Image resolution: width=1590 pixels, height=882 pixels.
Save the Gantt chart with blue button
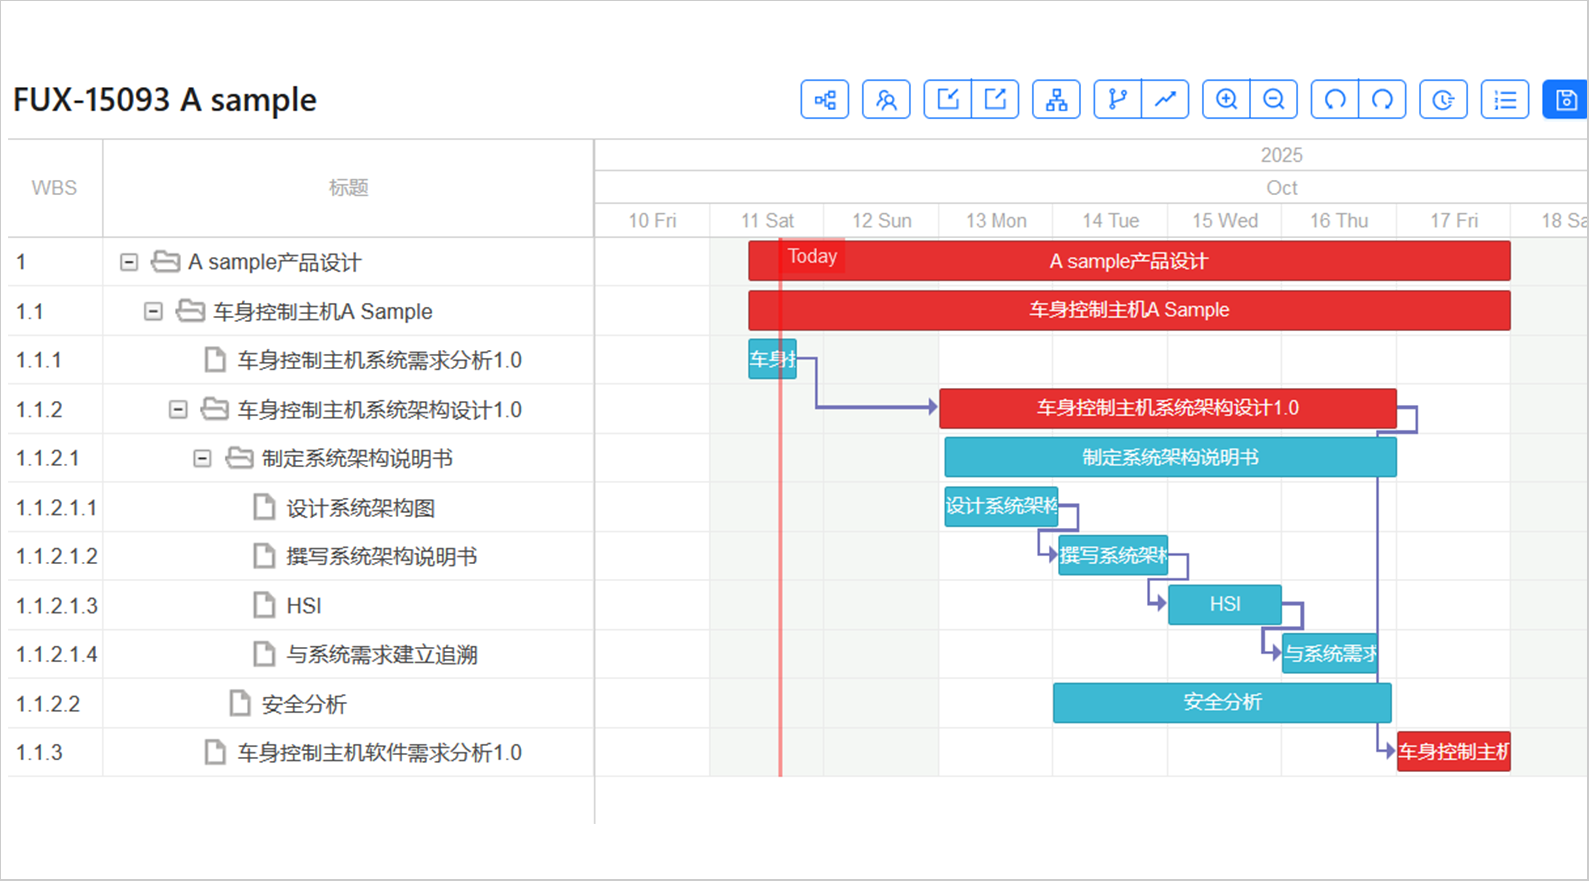1565,100
